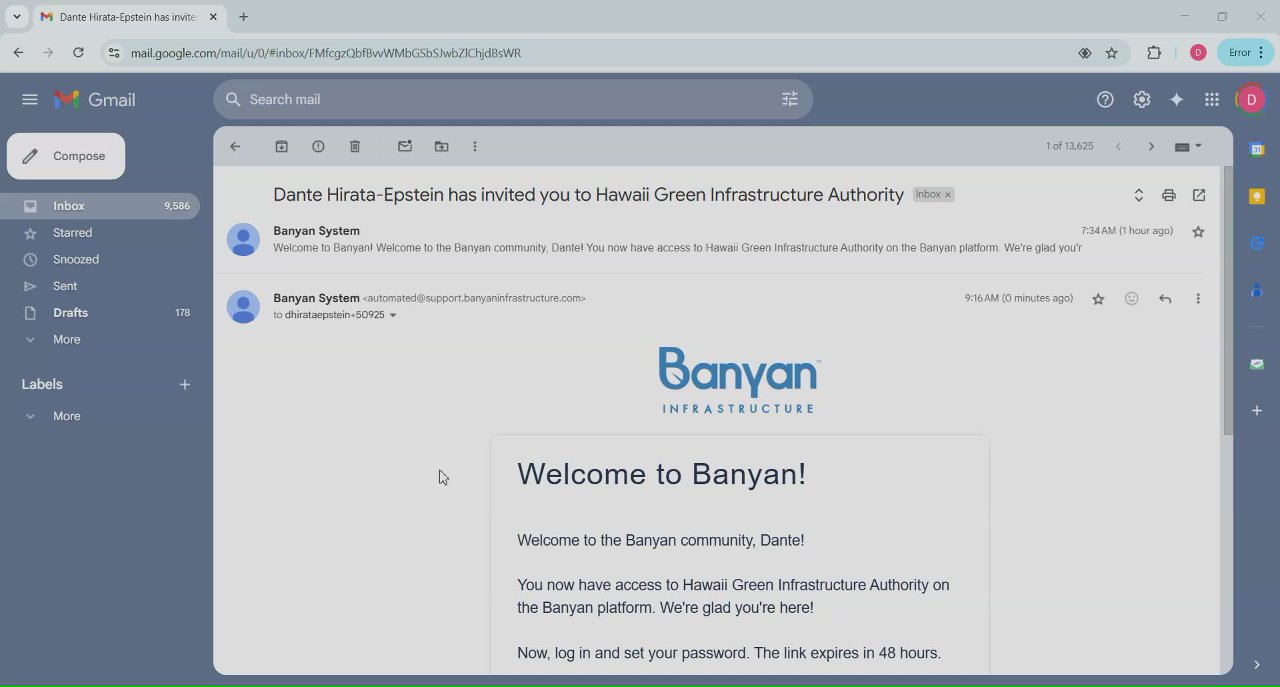Click the Chrome Error button
Screen dimensions: 1280x687
(1245, 53)
